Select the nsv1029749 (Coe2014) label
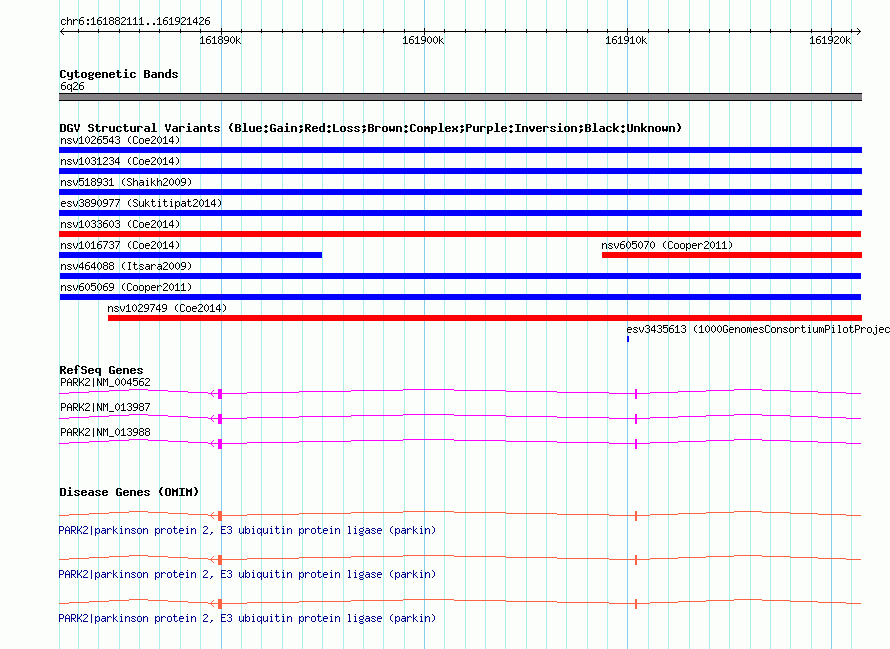The width and height of the screenshot is (890, 649). click(x=167, y=308)
